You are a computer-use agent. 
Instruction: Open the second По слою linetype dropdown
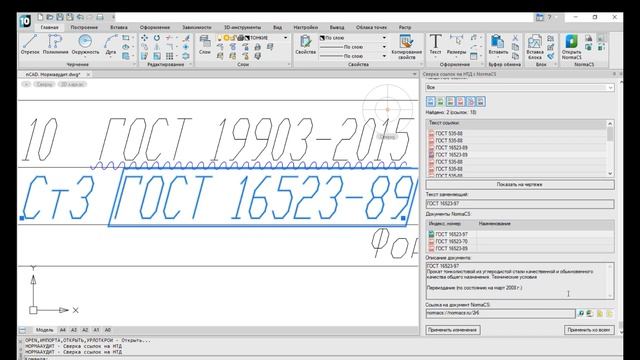pos(384,47)
